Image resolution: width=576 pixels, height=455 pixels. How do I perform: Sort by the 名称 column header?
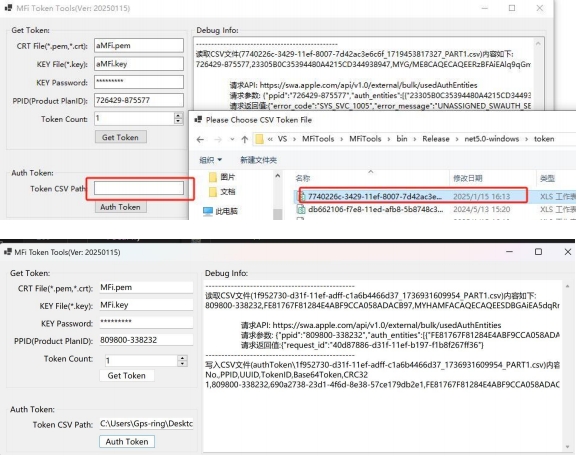click(x=303, y=178)
